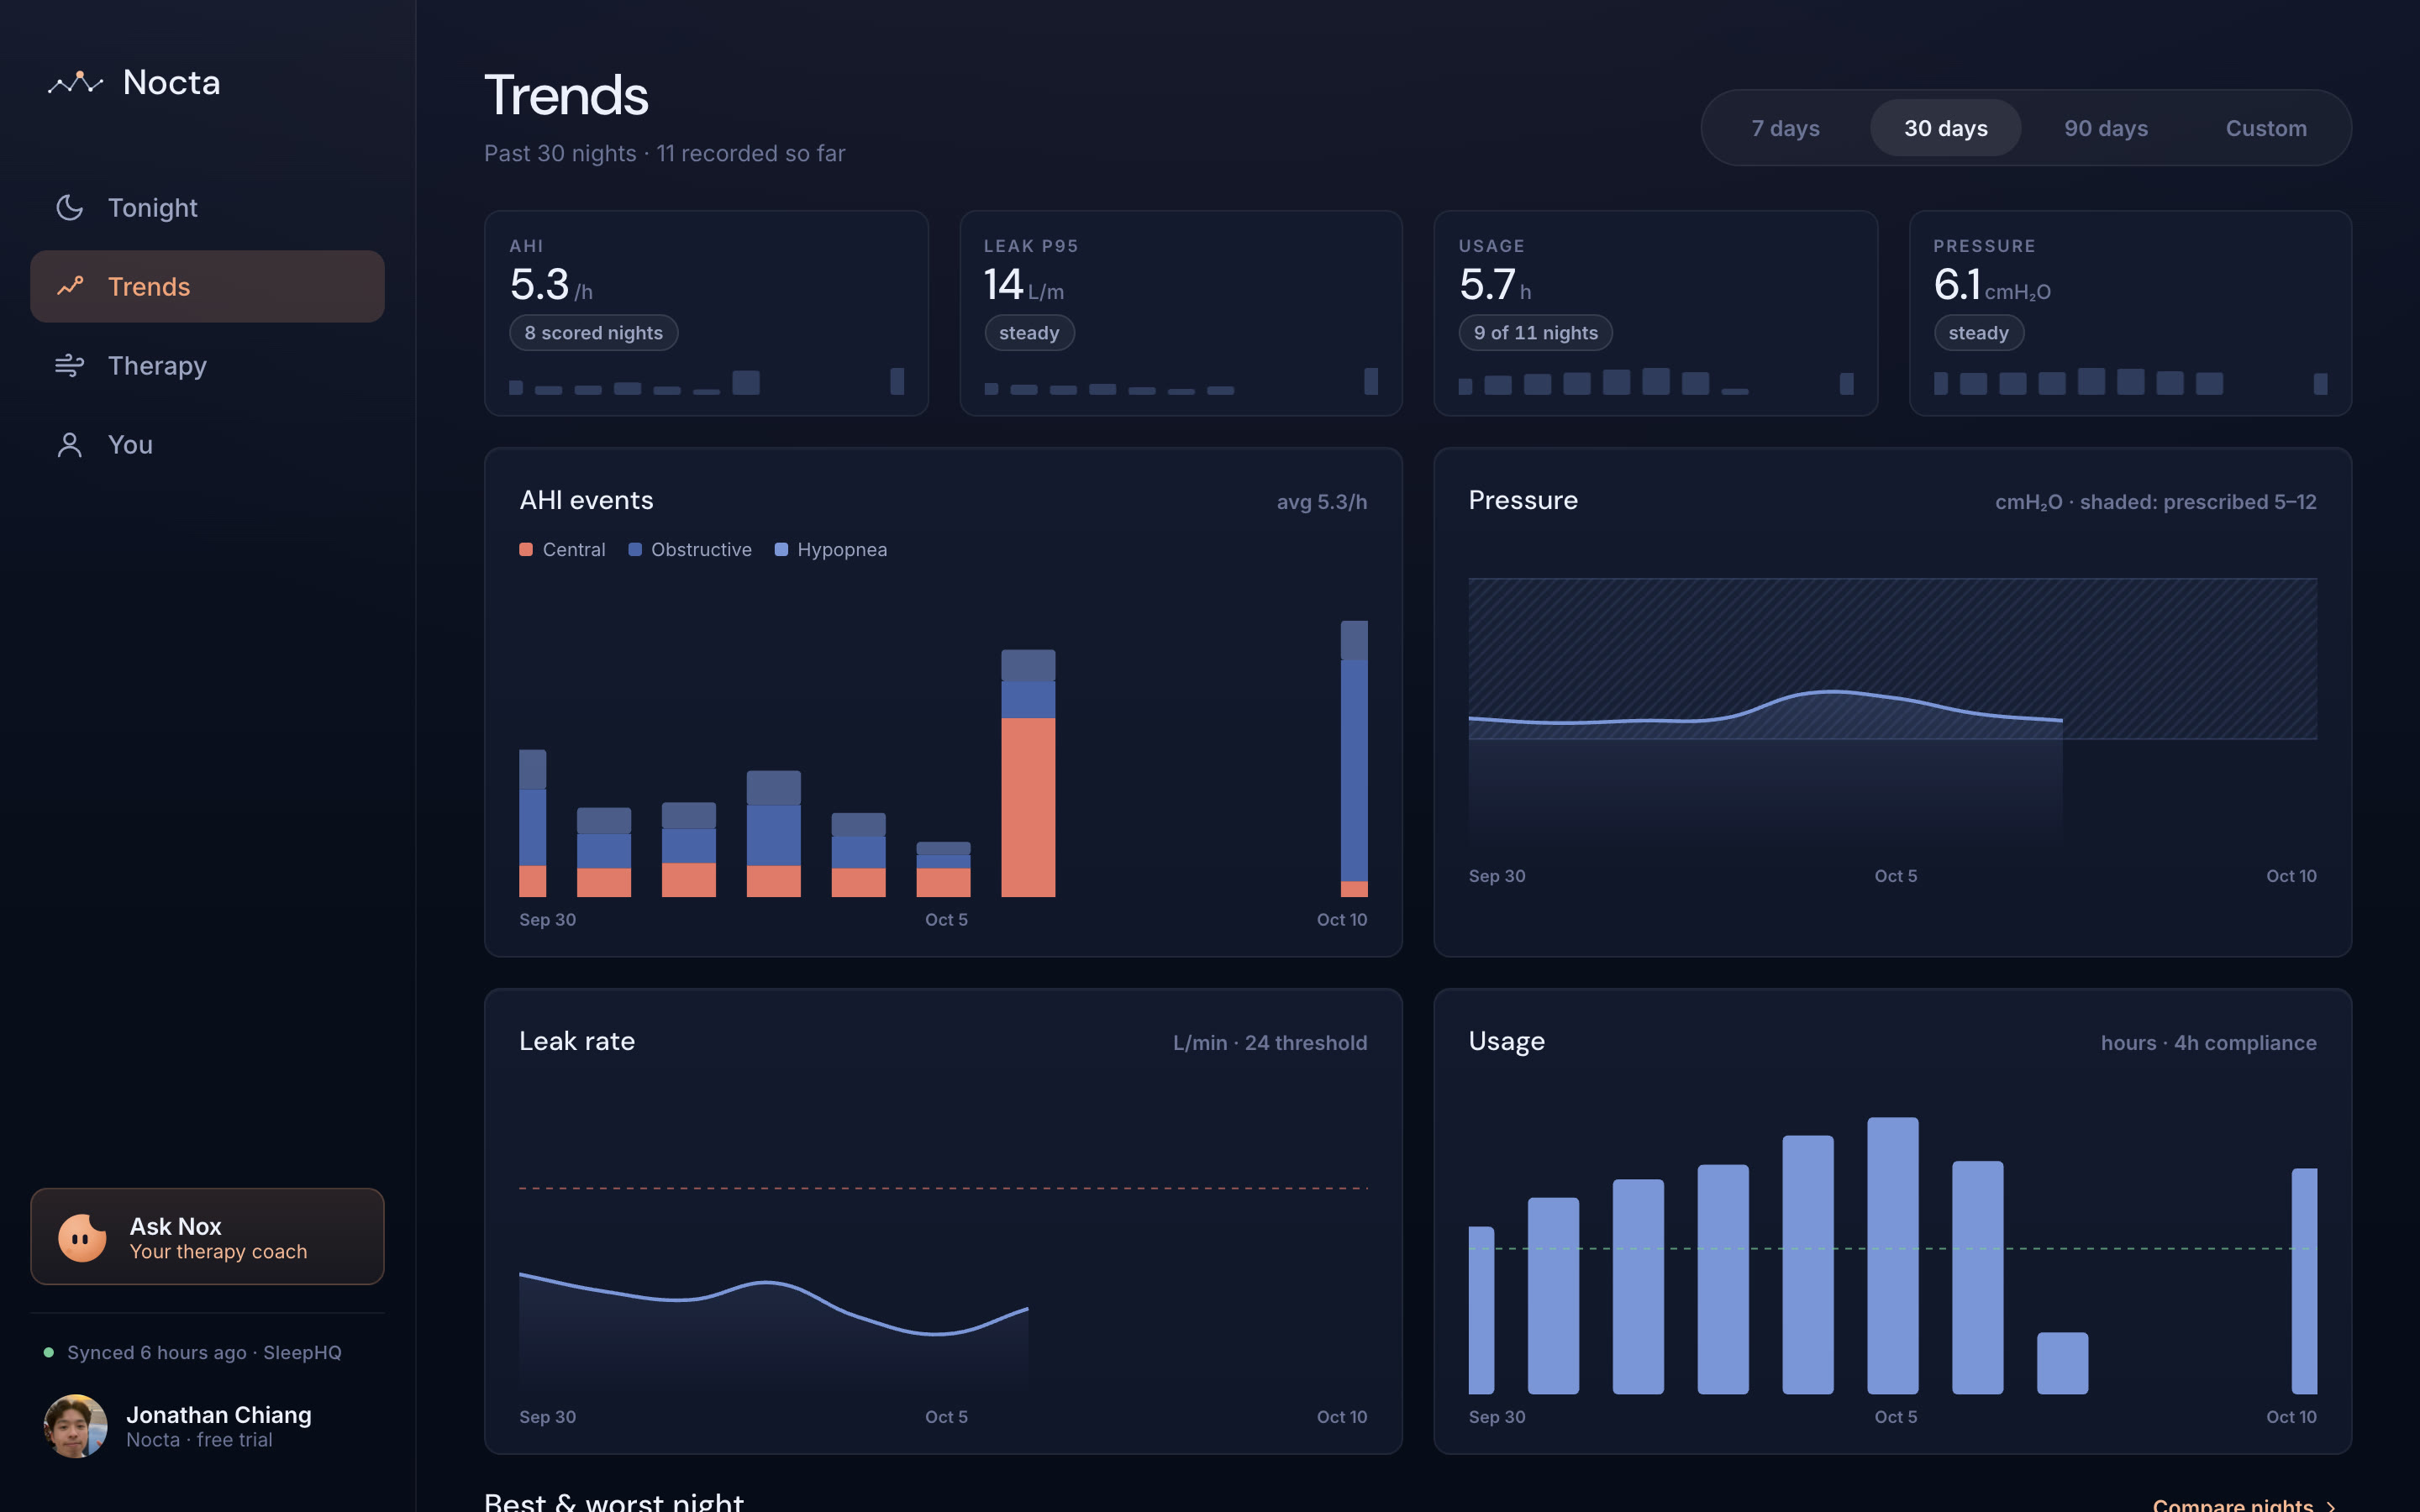Click the steady badge under Pressure
This screenshot has height=1512, width=2420.
pos(1978,333)
